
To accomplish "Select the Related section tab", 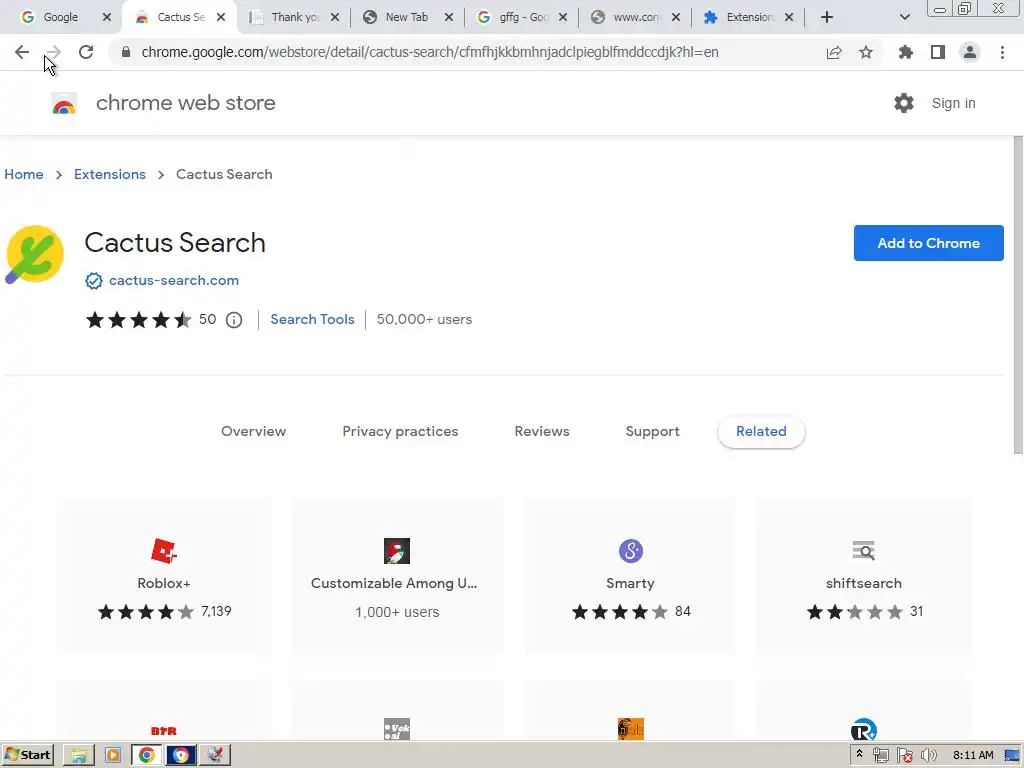I will click(x=761, y=432).
